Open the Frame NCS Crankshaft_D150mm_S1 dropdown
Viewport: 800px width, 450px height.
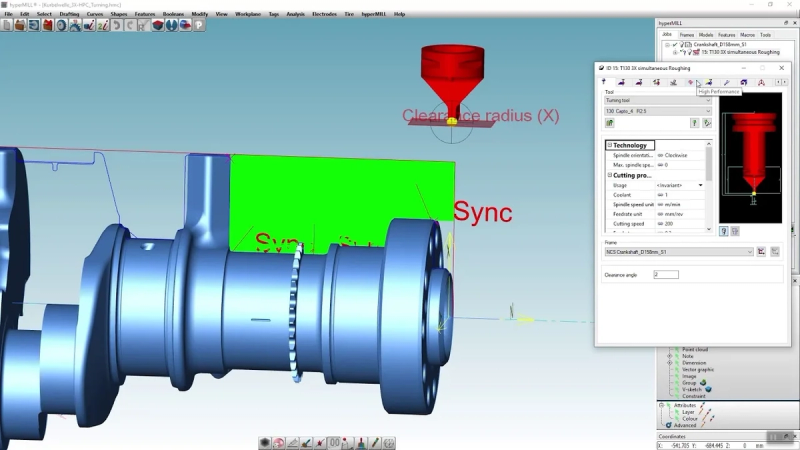[679, 252]
